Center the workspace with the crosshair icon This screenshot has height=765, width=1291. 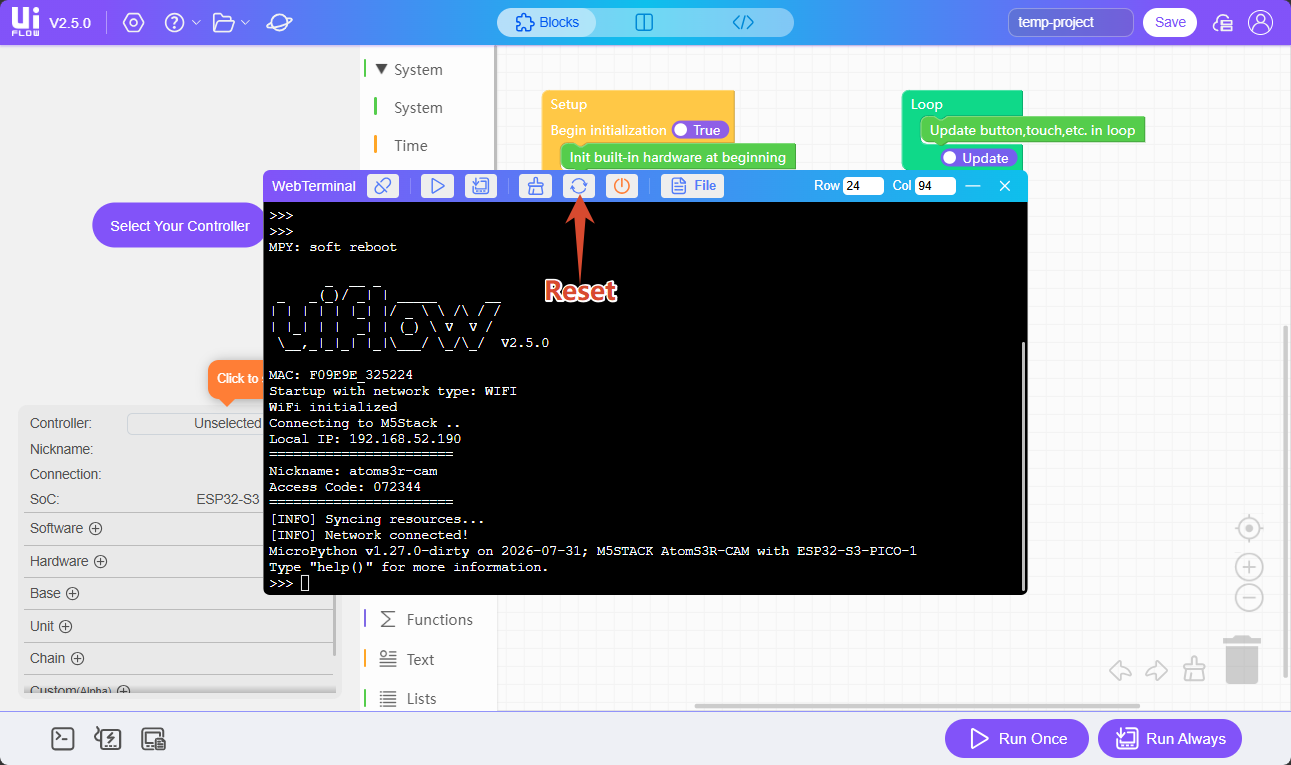click(1249, 528)
